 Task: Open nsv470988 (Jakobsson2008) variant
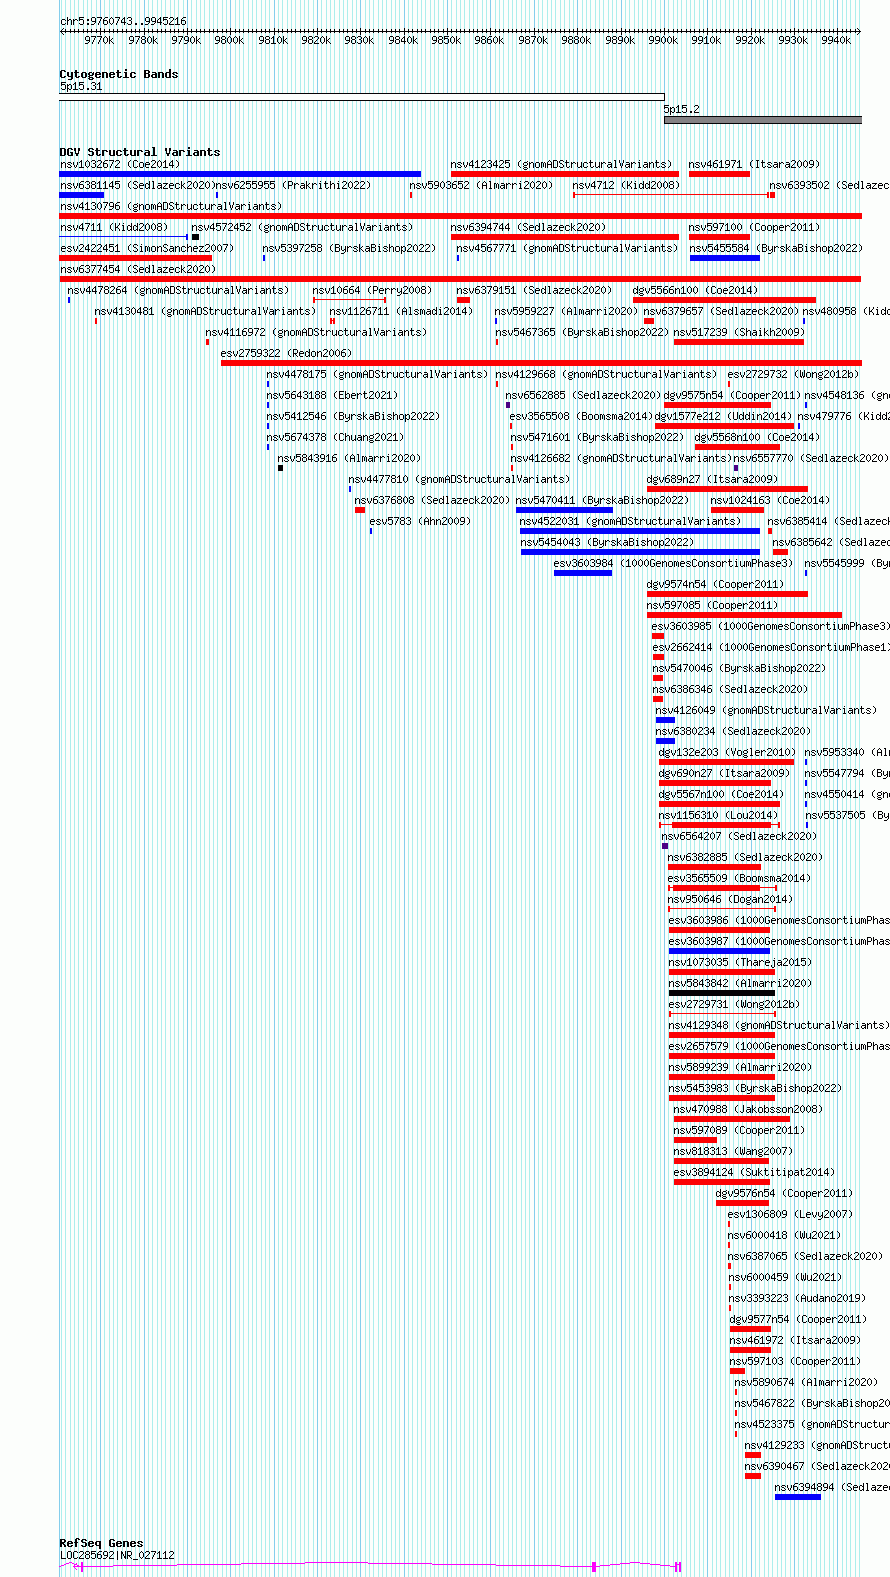click(x=749, y=1109)
